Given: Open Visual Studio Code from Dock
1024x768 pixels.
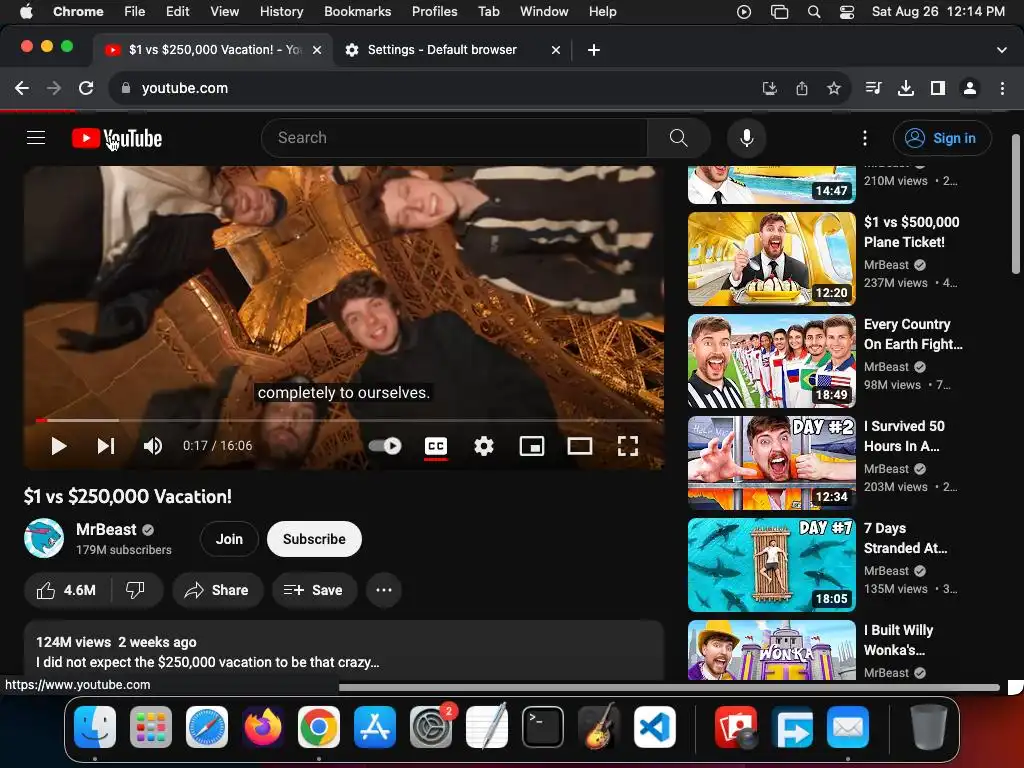Looking at the screenshot, I should pyautogui.click(x=654, y=727).
